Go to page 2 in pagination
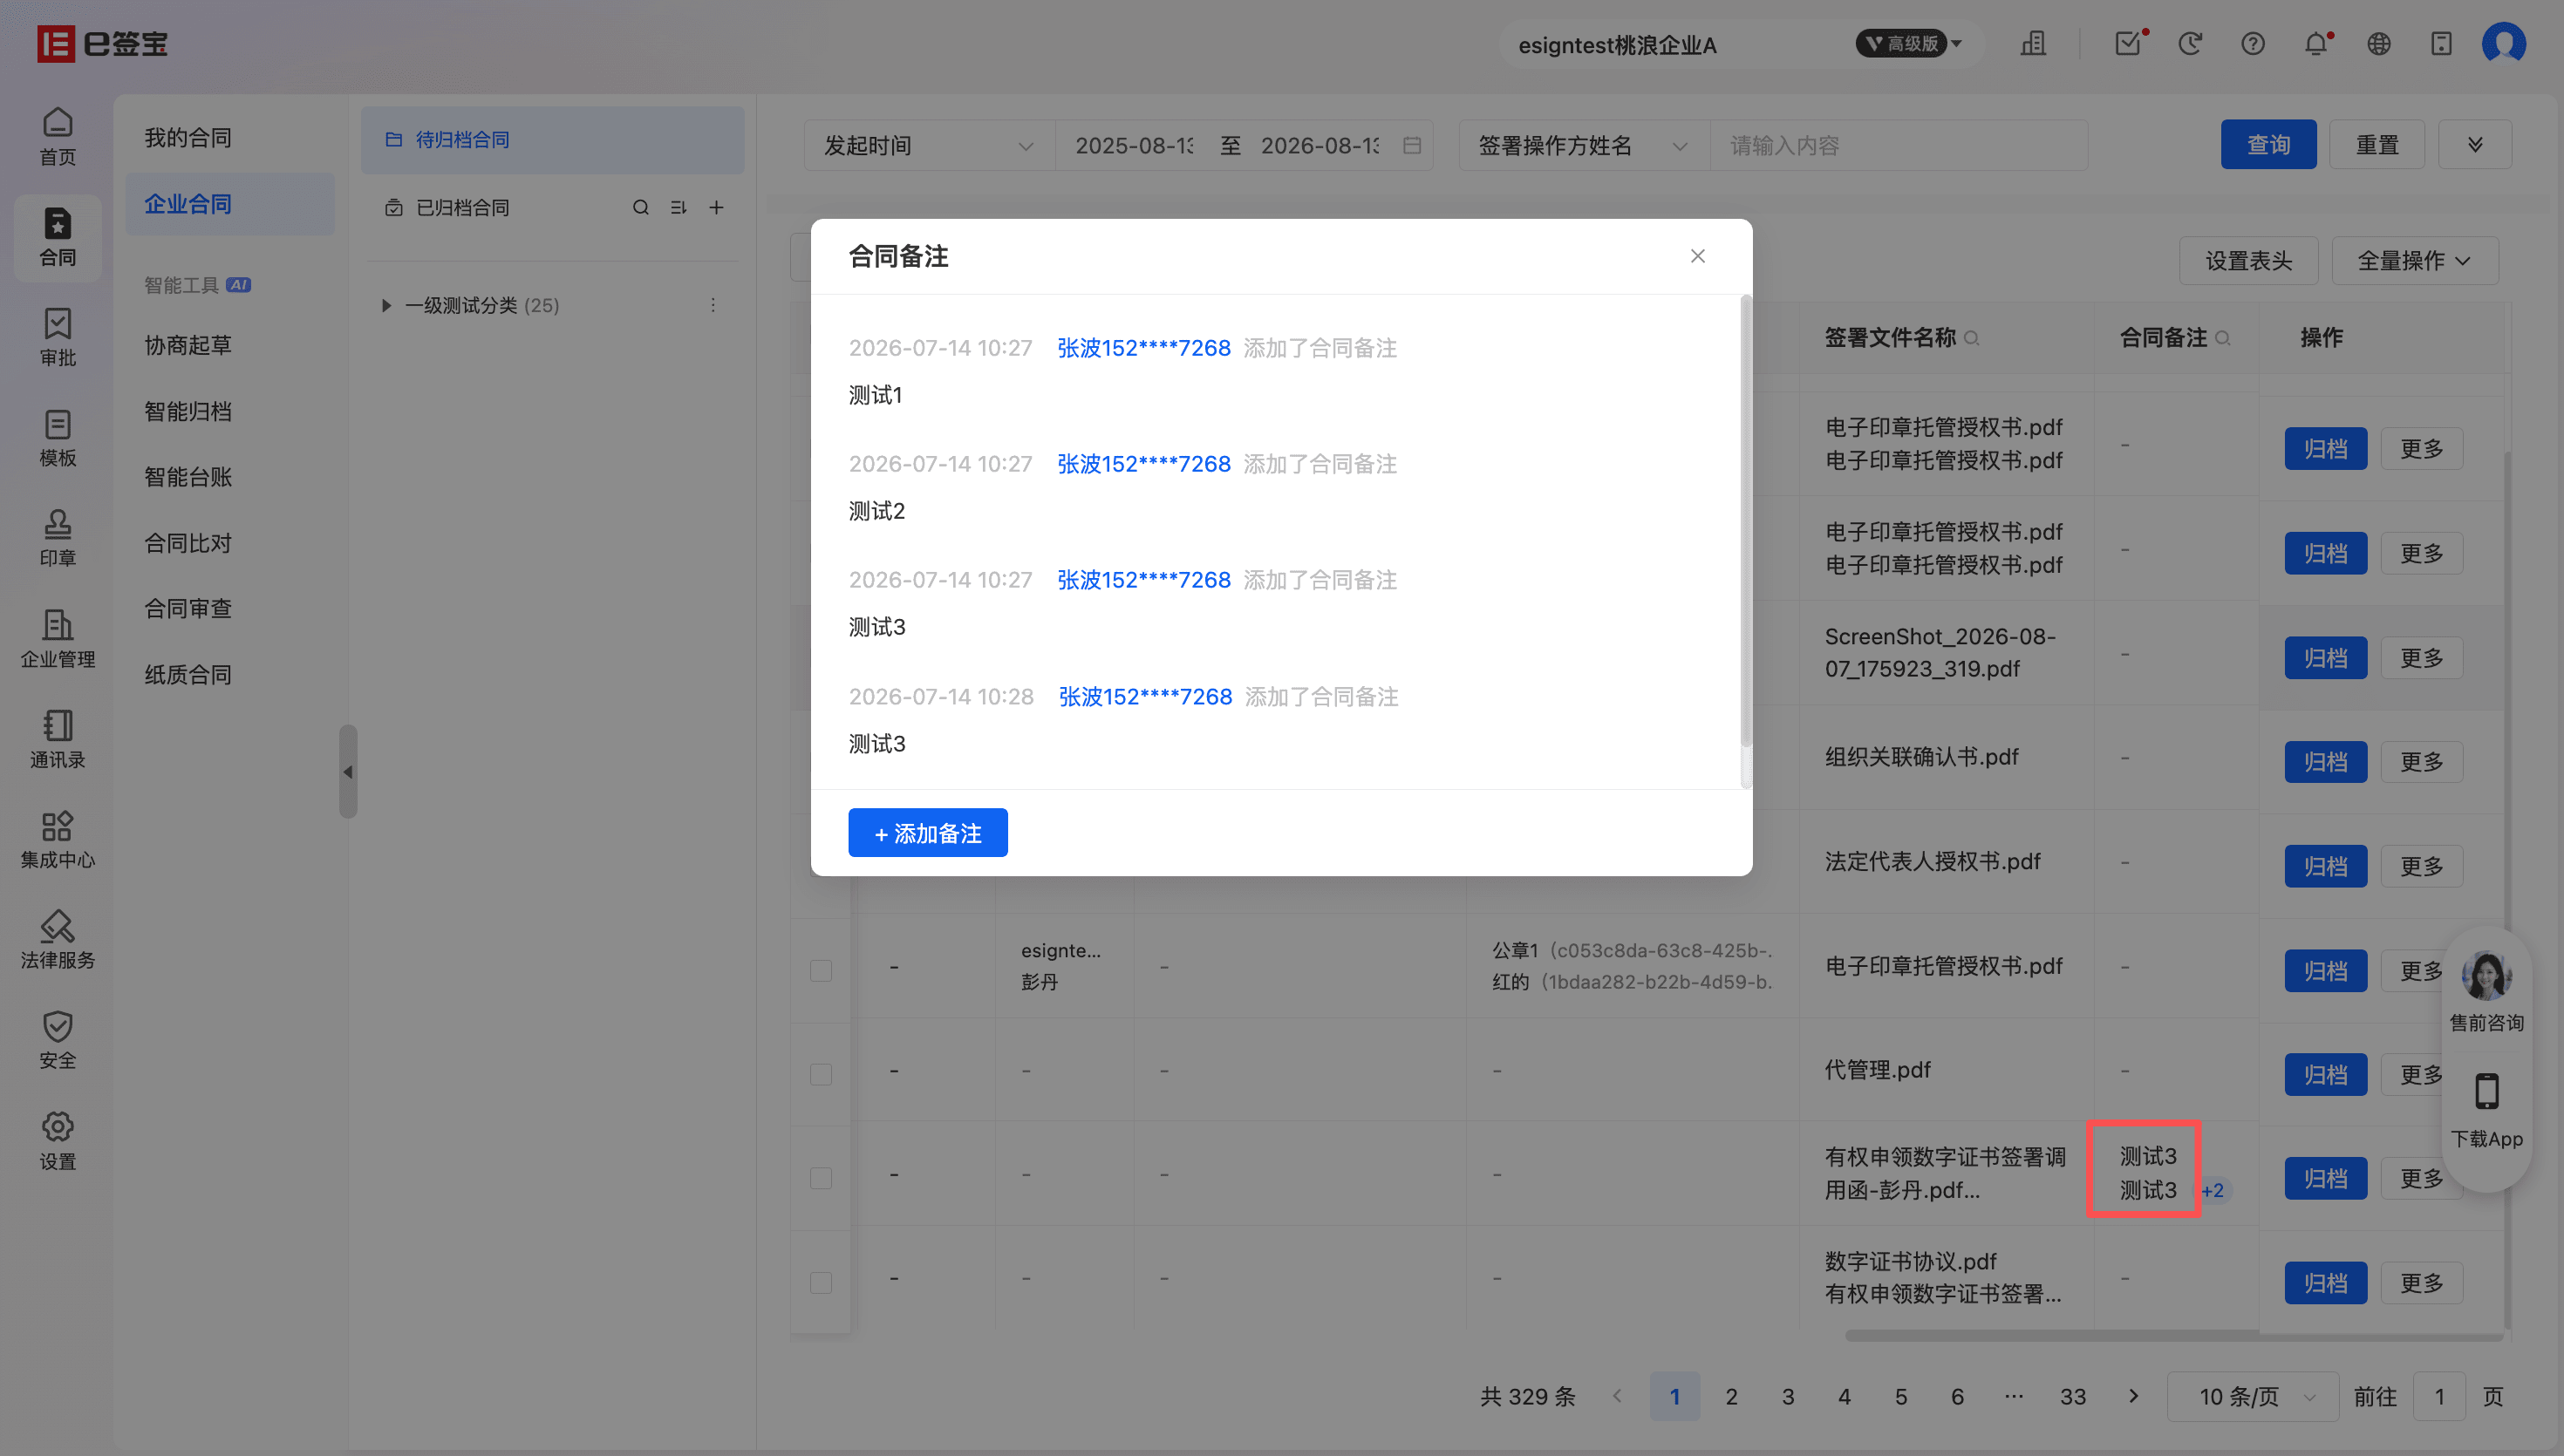The width and height of the screenshot is (2564, 1456). (1731, 1396)
